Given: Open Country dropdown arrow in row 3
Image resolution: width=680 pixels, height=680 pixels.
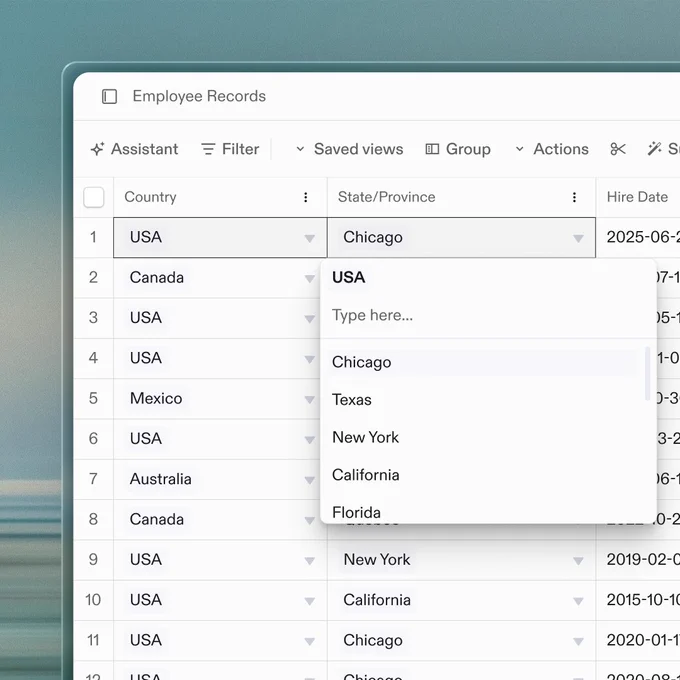Looking at the screenshot, I should coord(310,319).
